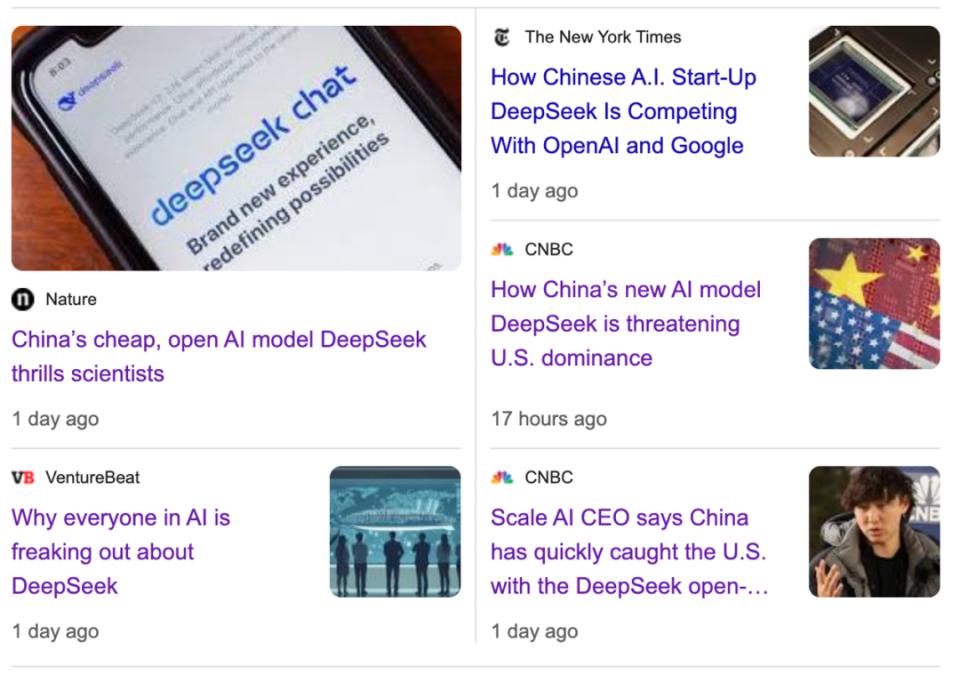Click the "17 hours ago" timestamp

point(549,419)
